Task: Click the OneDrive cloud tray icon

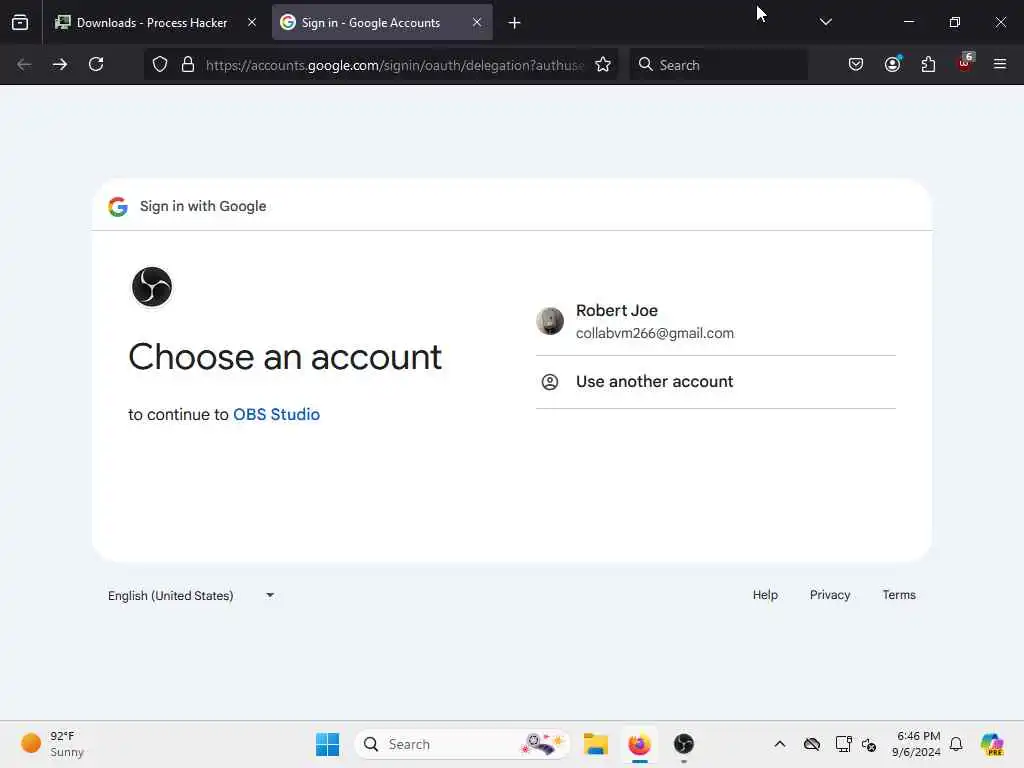Action: (812, 744)
